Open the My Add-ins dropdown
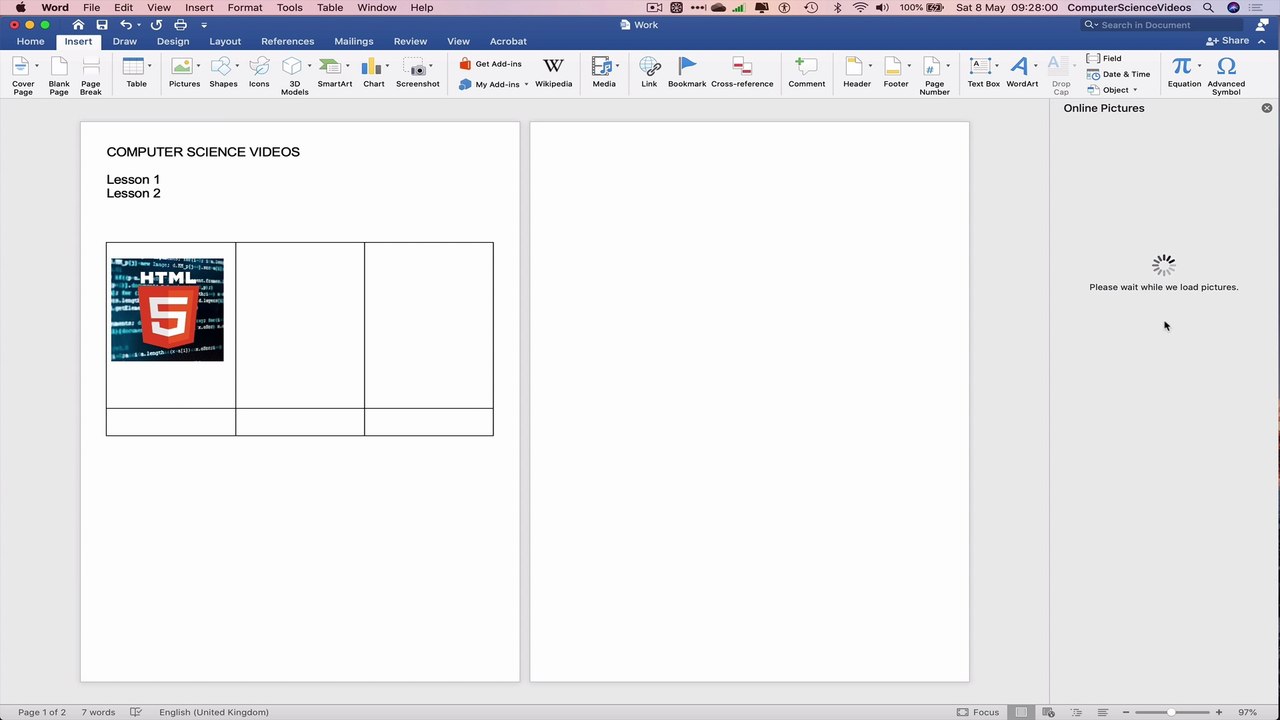The height and width of the screenshot is (720, 1280). tap(526, 84)
